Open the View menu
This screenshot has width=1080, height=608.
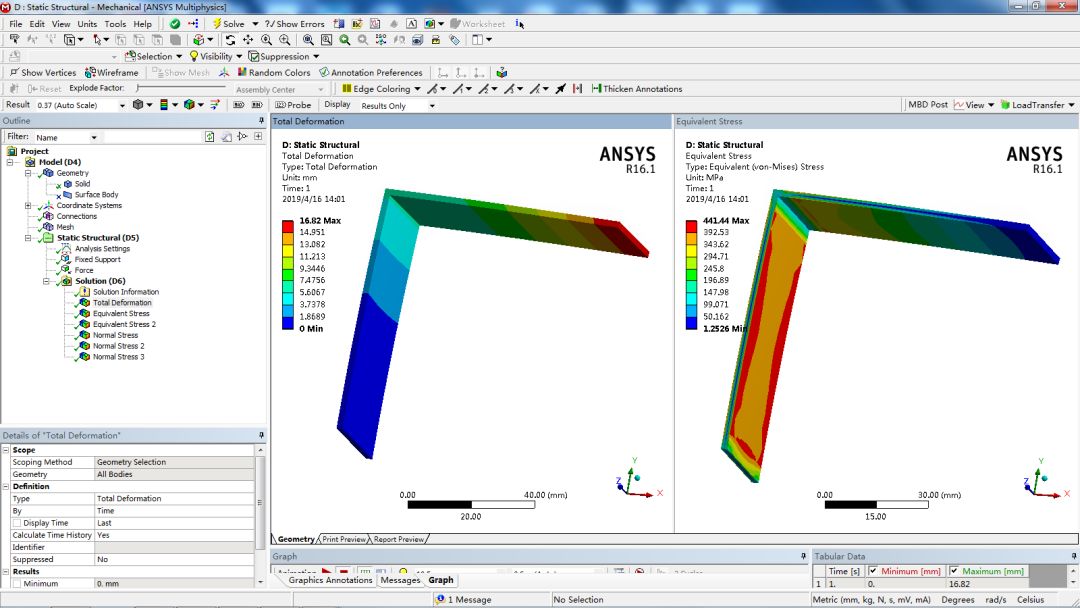click(61, 23)
